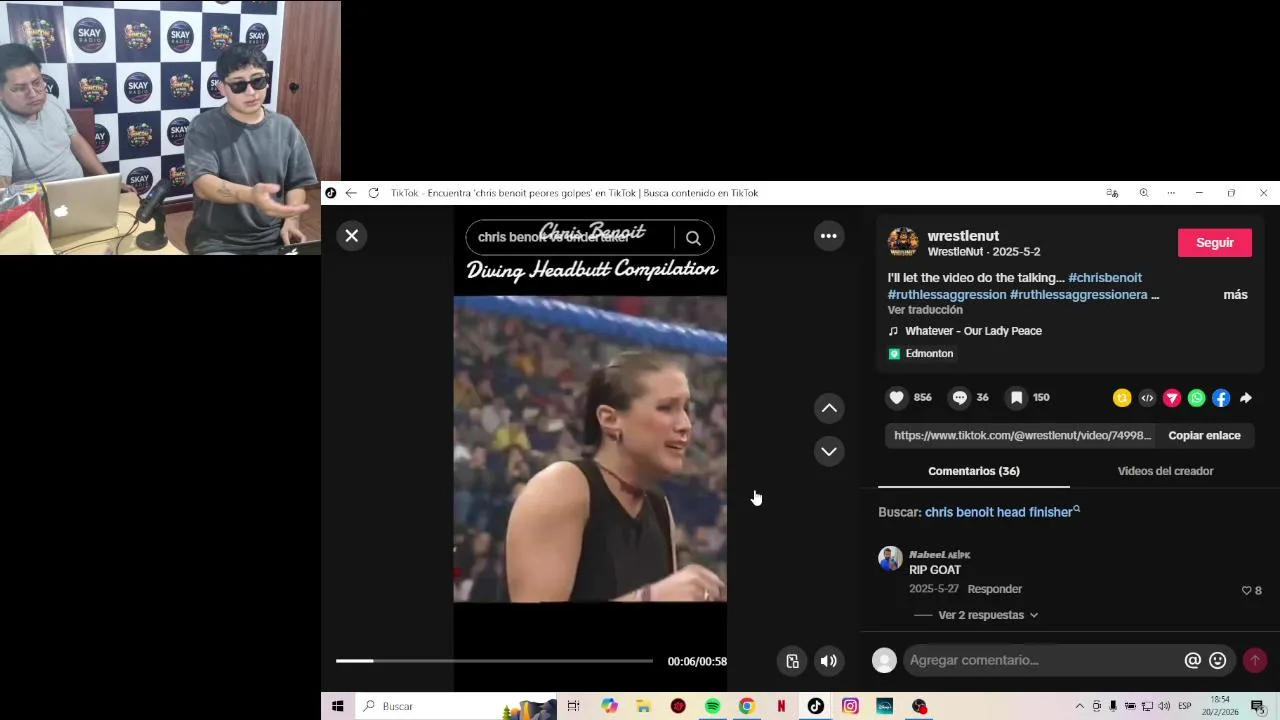The width and height of the screenshot is (1280, 720).
Task: Mute the video with speaker icon
Action: pos(828,661)
